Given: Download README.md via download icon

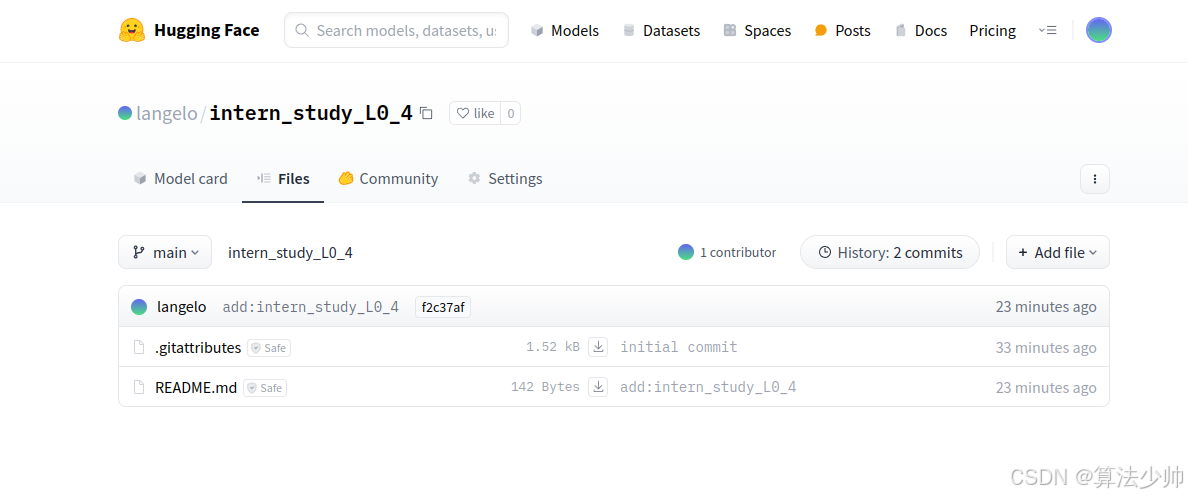Looking at the screenshot, I should (x=599, y=387).
